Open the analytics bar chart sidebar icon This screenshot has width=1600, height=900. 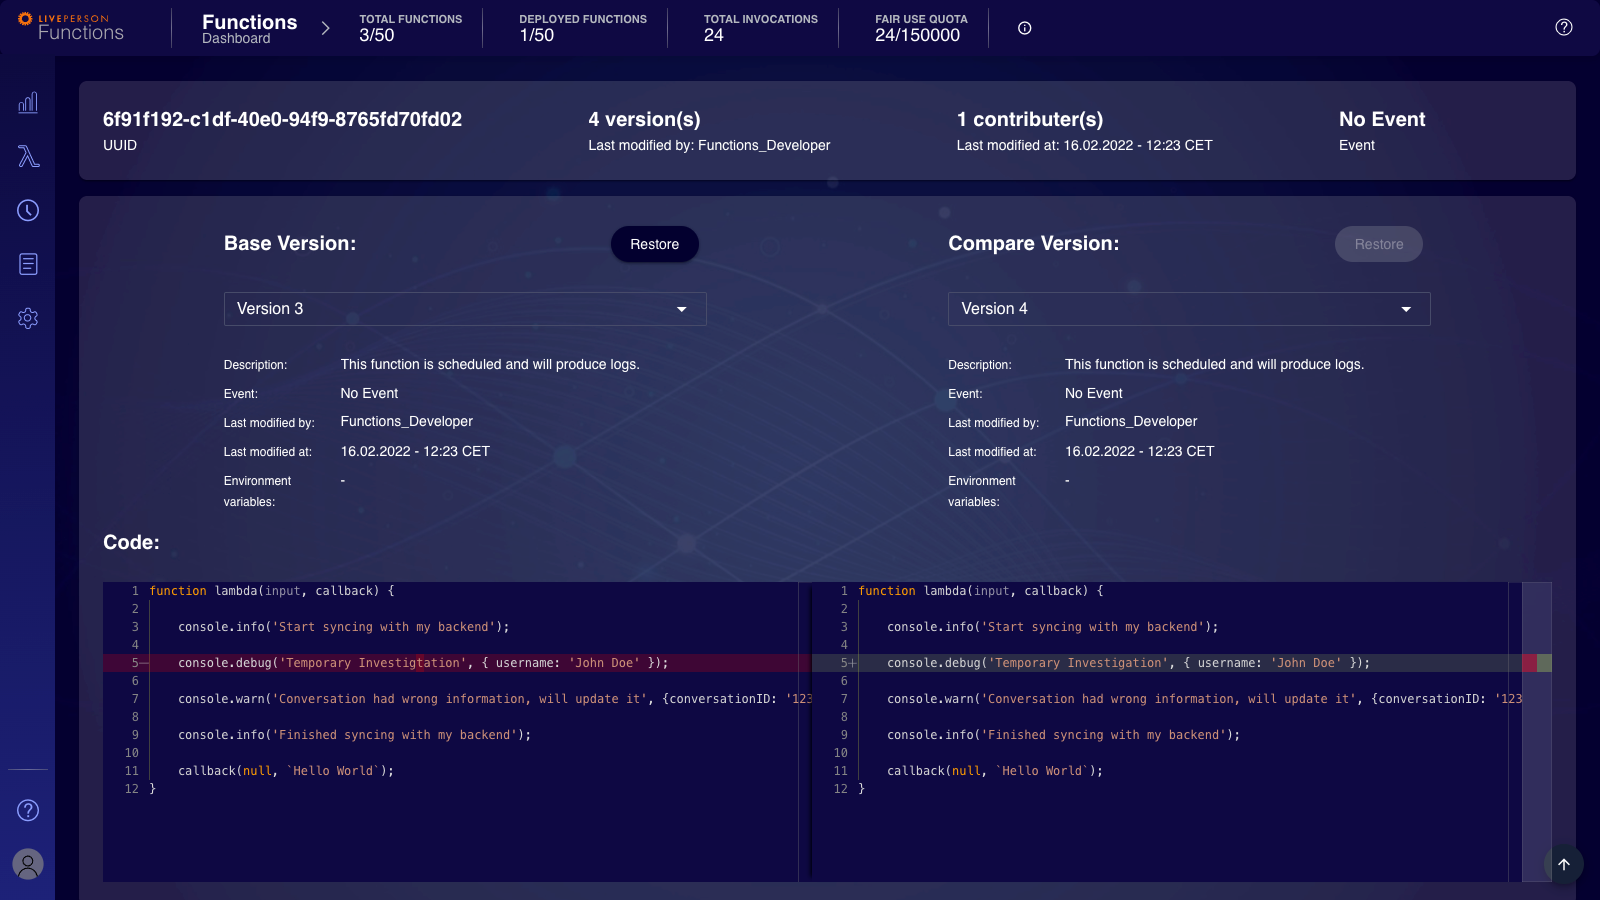28,102
